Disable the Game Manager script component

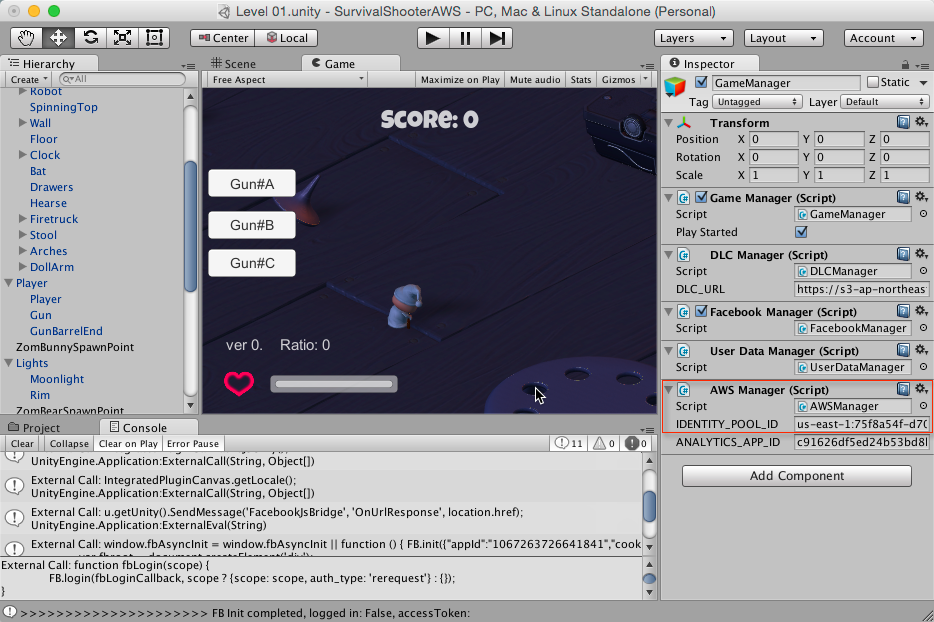pos(701,197)
